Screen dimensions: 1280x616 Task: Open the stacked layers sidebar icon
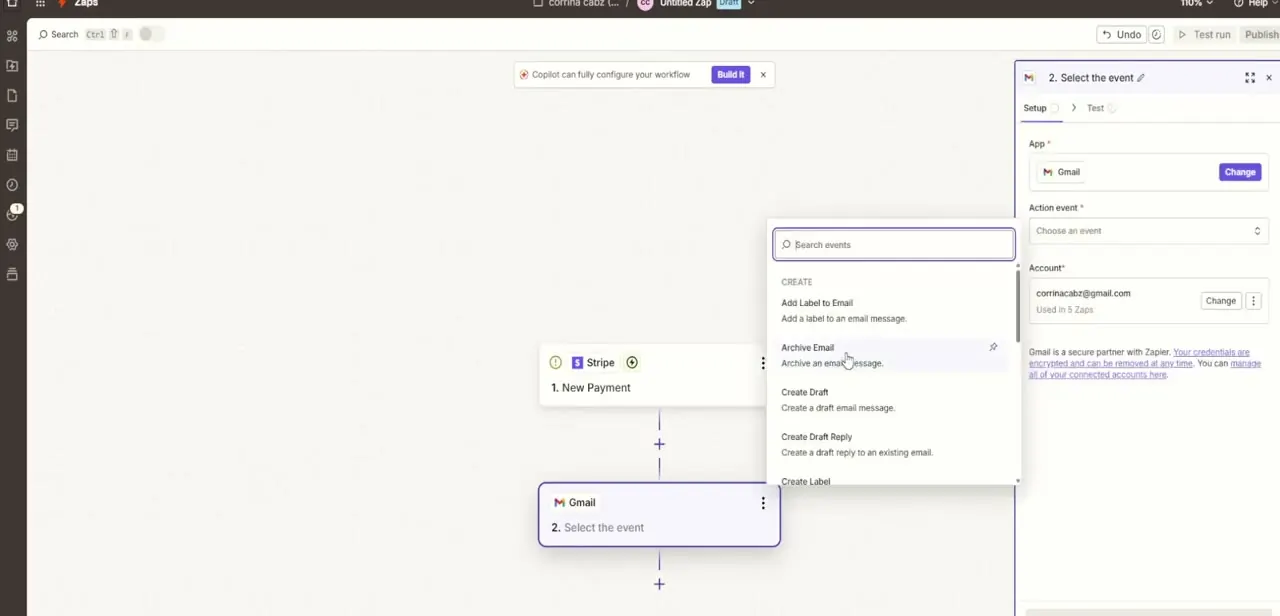[x=12, y=274]
